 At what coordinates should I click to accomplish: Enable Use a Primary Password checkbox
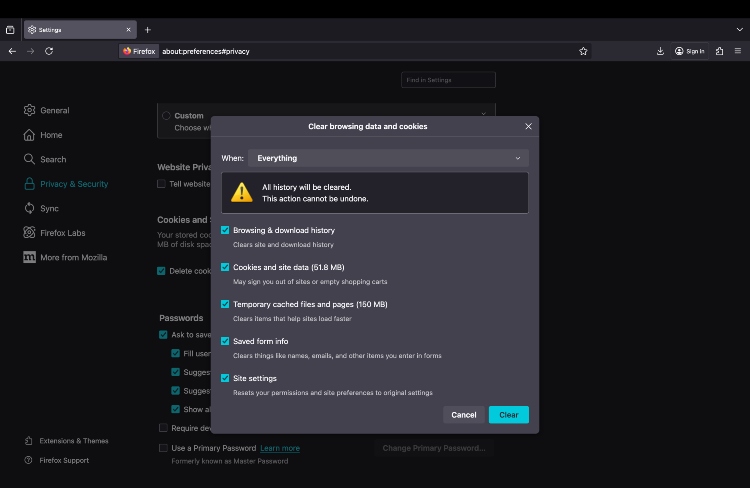click(163, 448)
